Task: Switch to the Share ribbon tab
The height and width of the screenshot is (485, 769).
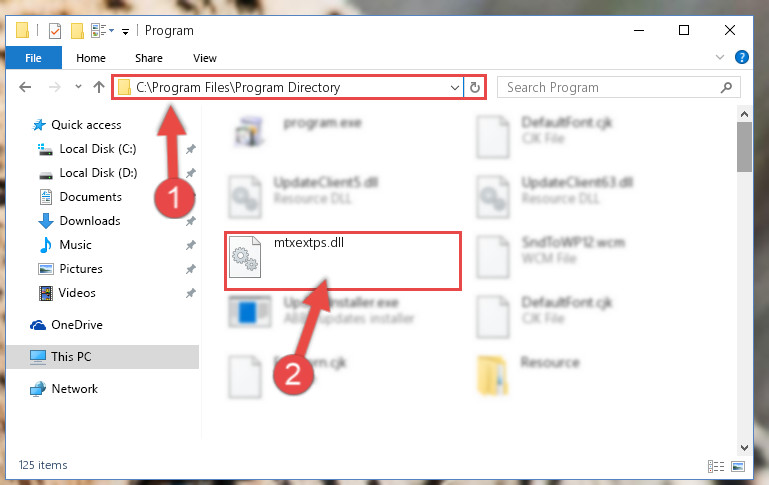Action: tap(149, 58)
